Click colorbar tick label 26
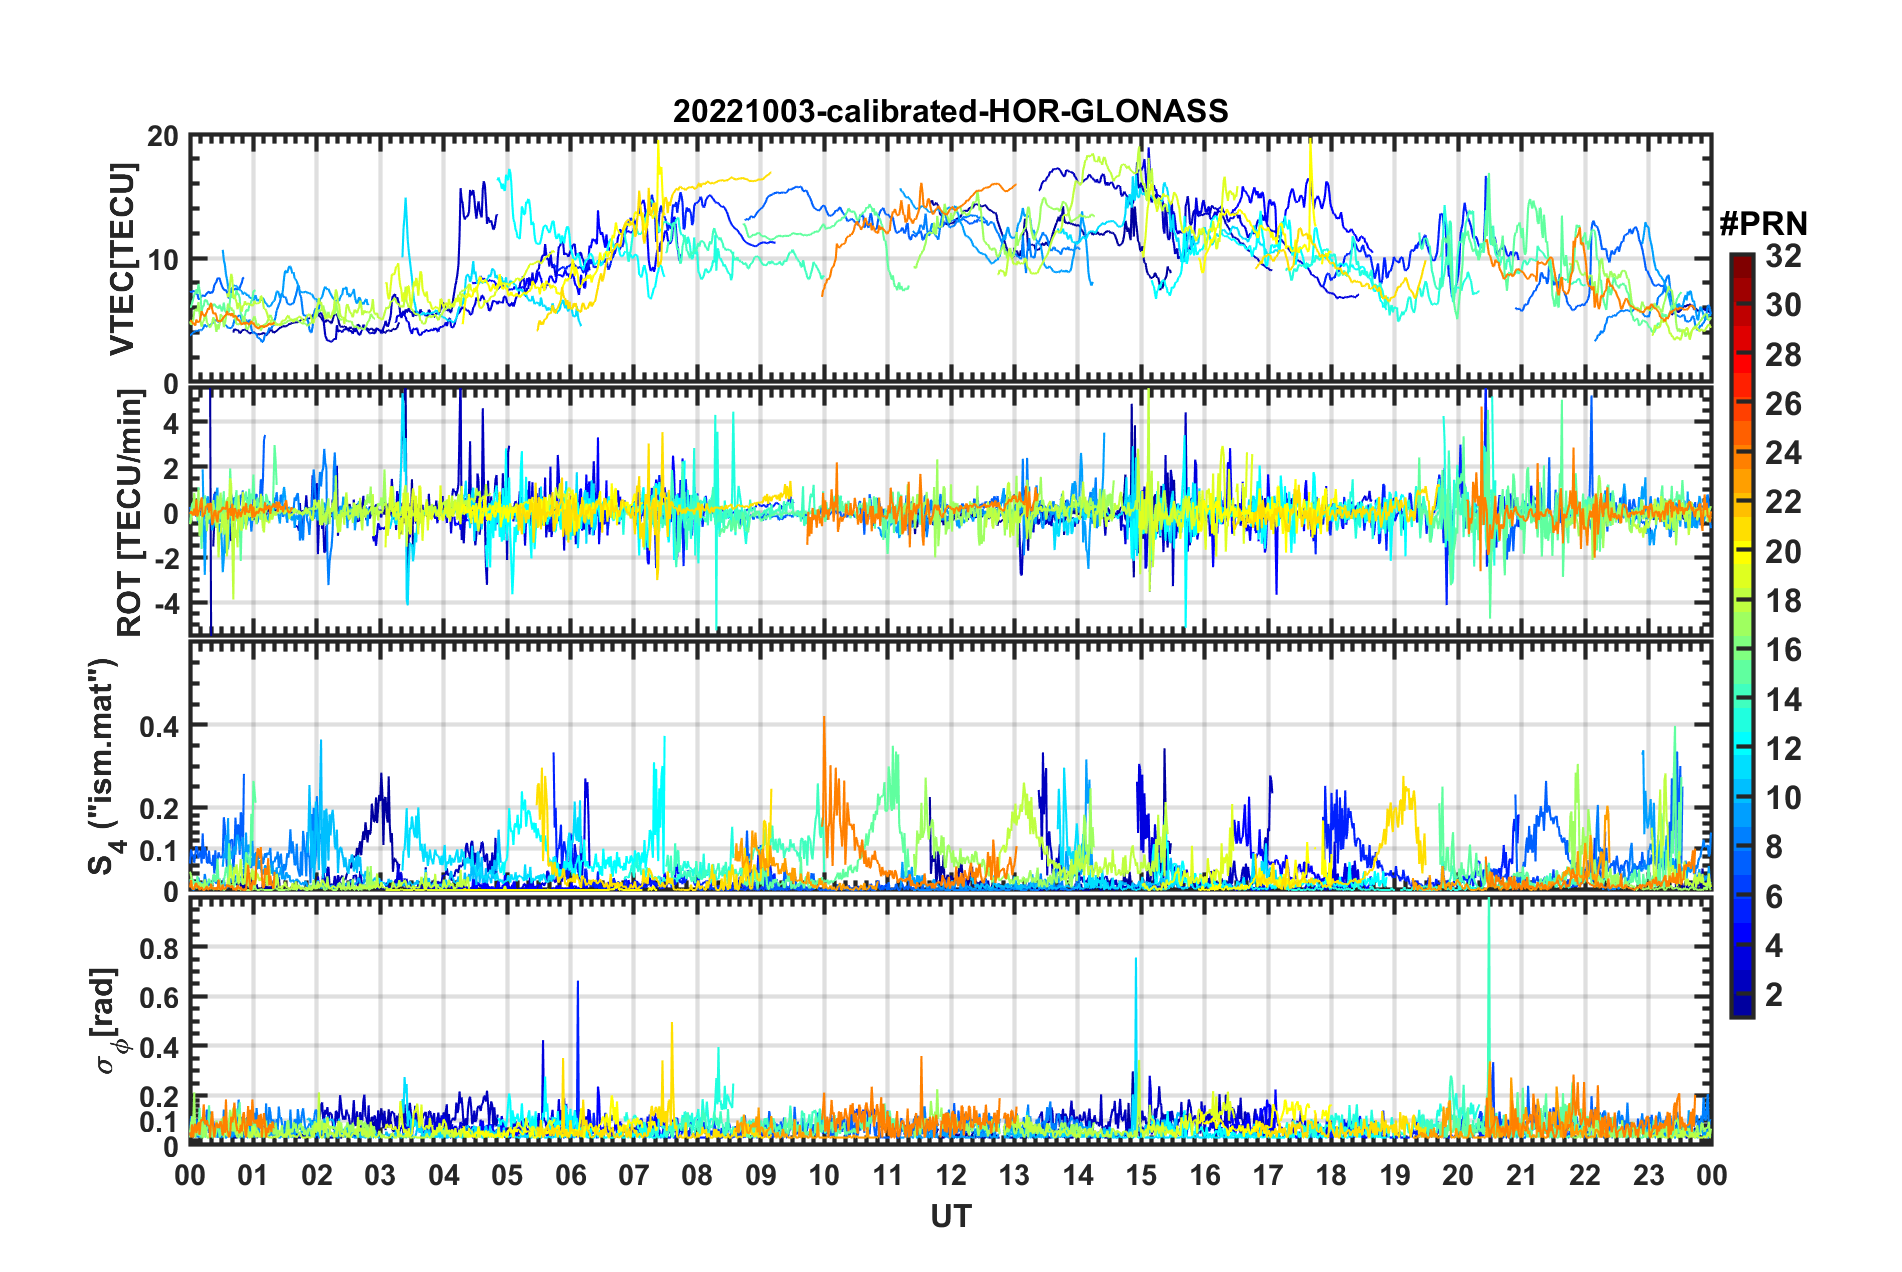Viewport: 1902px width, 1272px height. tap(1782, 404)
